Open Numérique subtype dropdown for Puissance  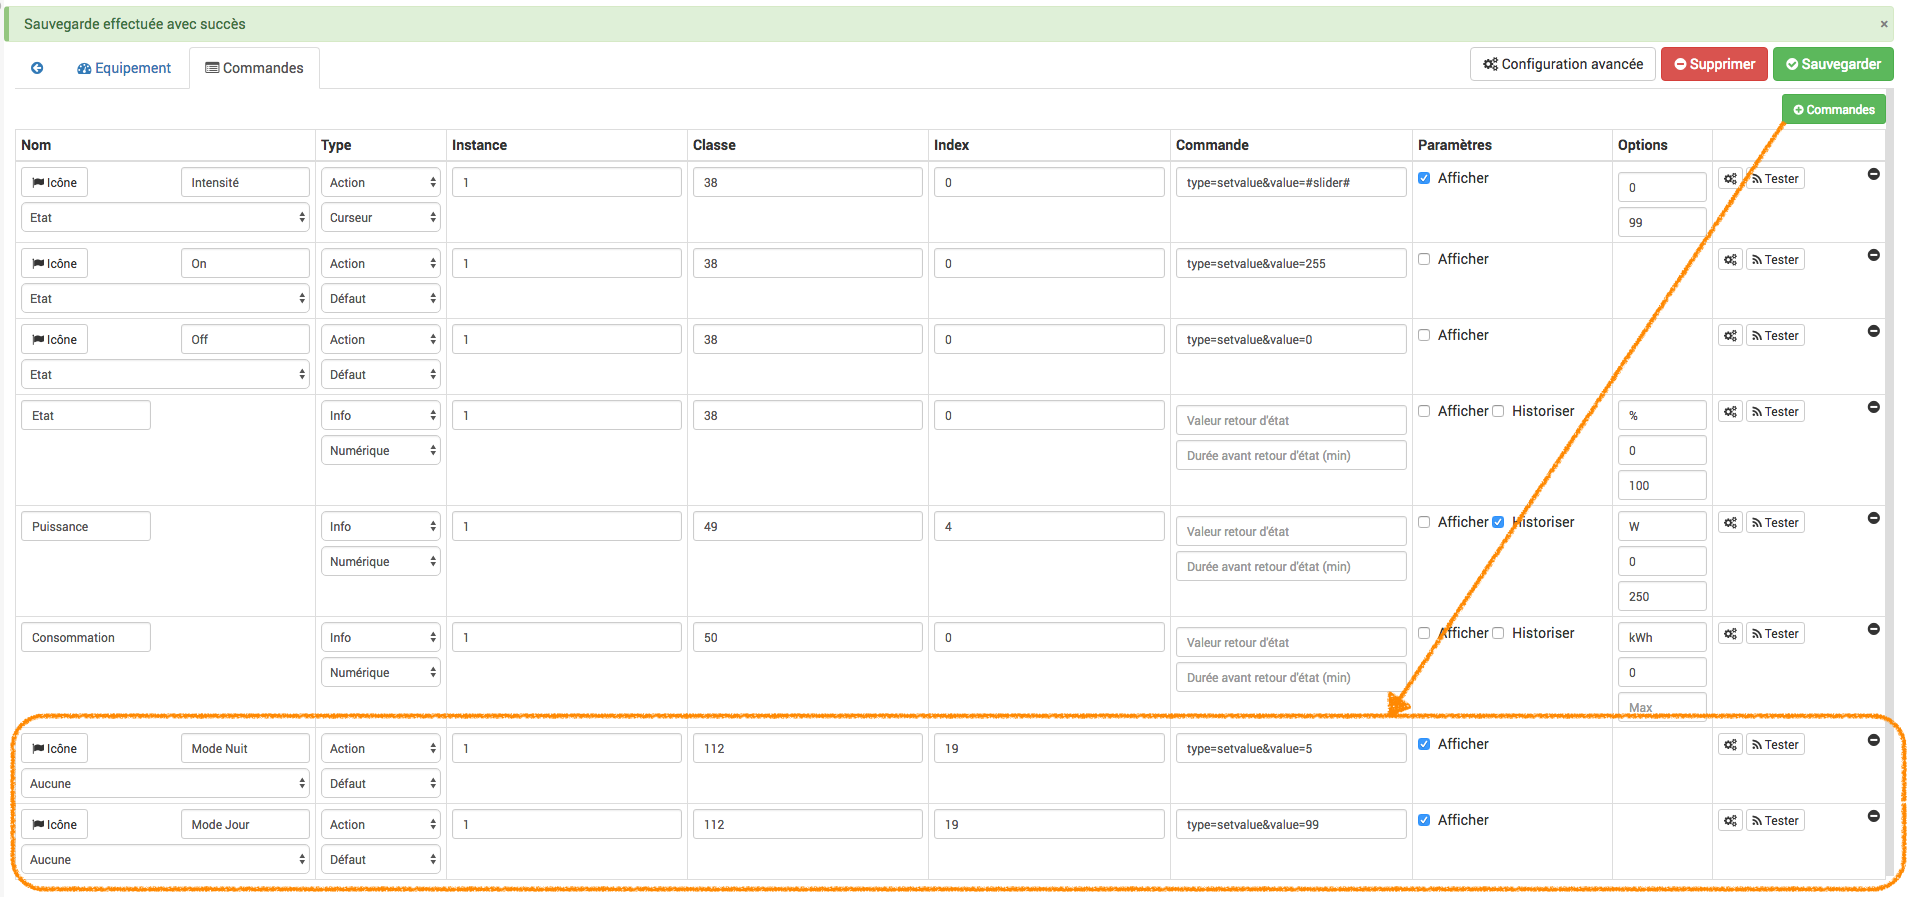[380, 562]
